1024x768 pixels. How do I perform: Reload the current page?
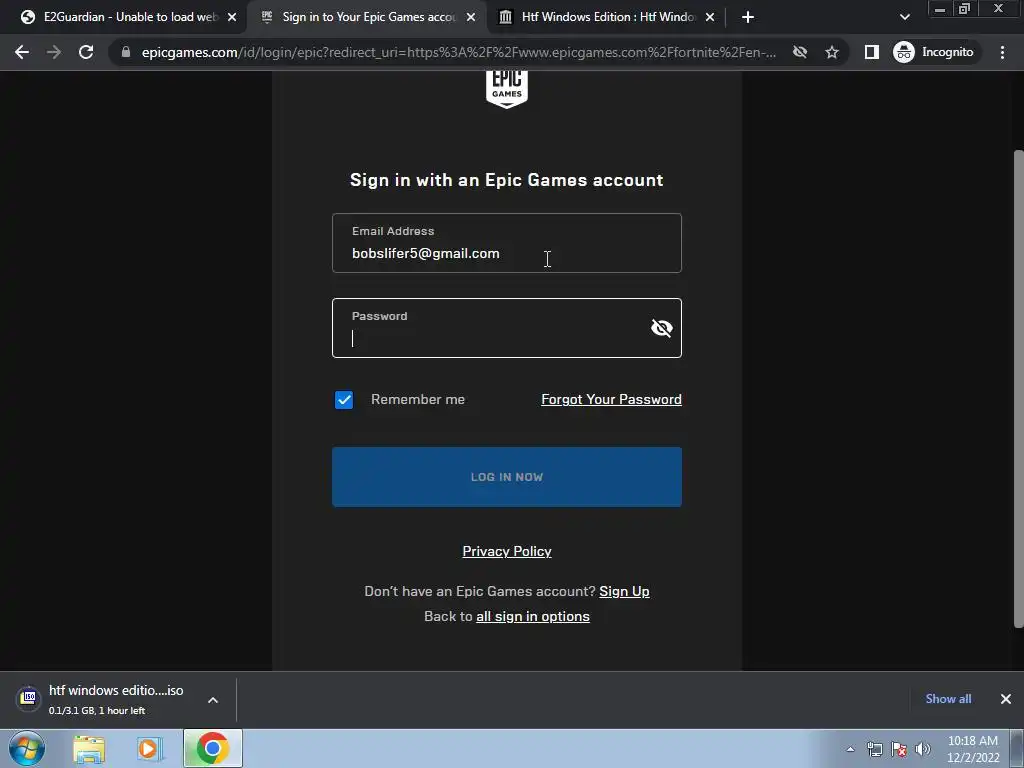[x=86, y=52]
